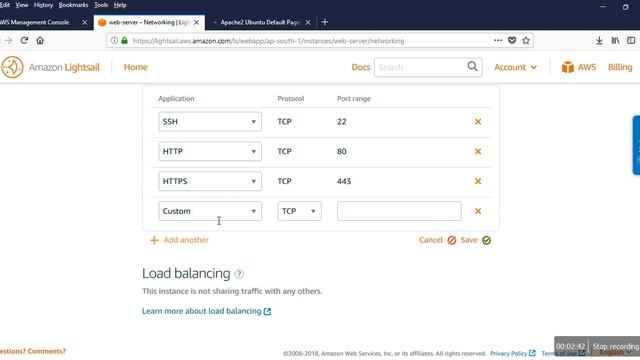Image resolution: width=640 pixels, height=360 pixels.
Task: Open the downloads panel
Action: pyautogui.click(x=599, y=40)
